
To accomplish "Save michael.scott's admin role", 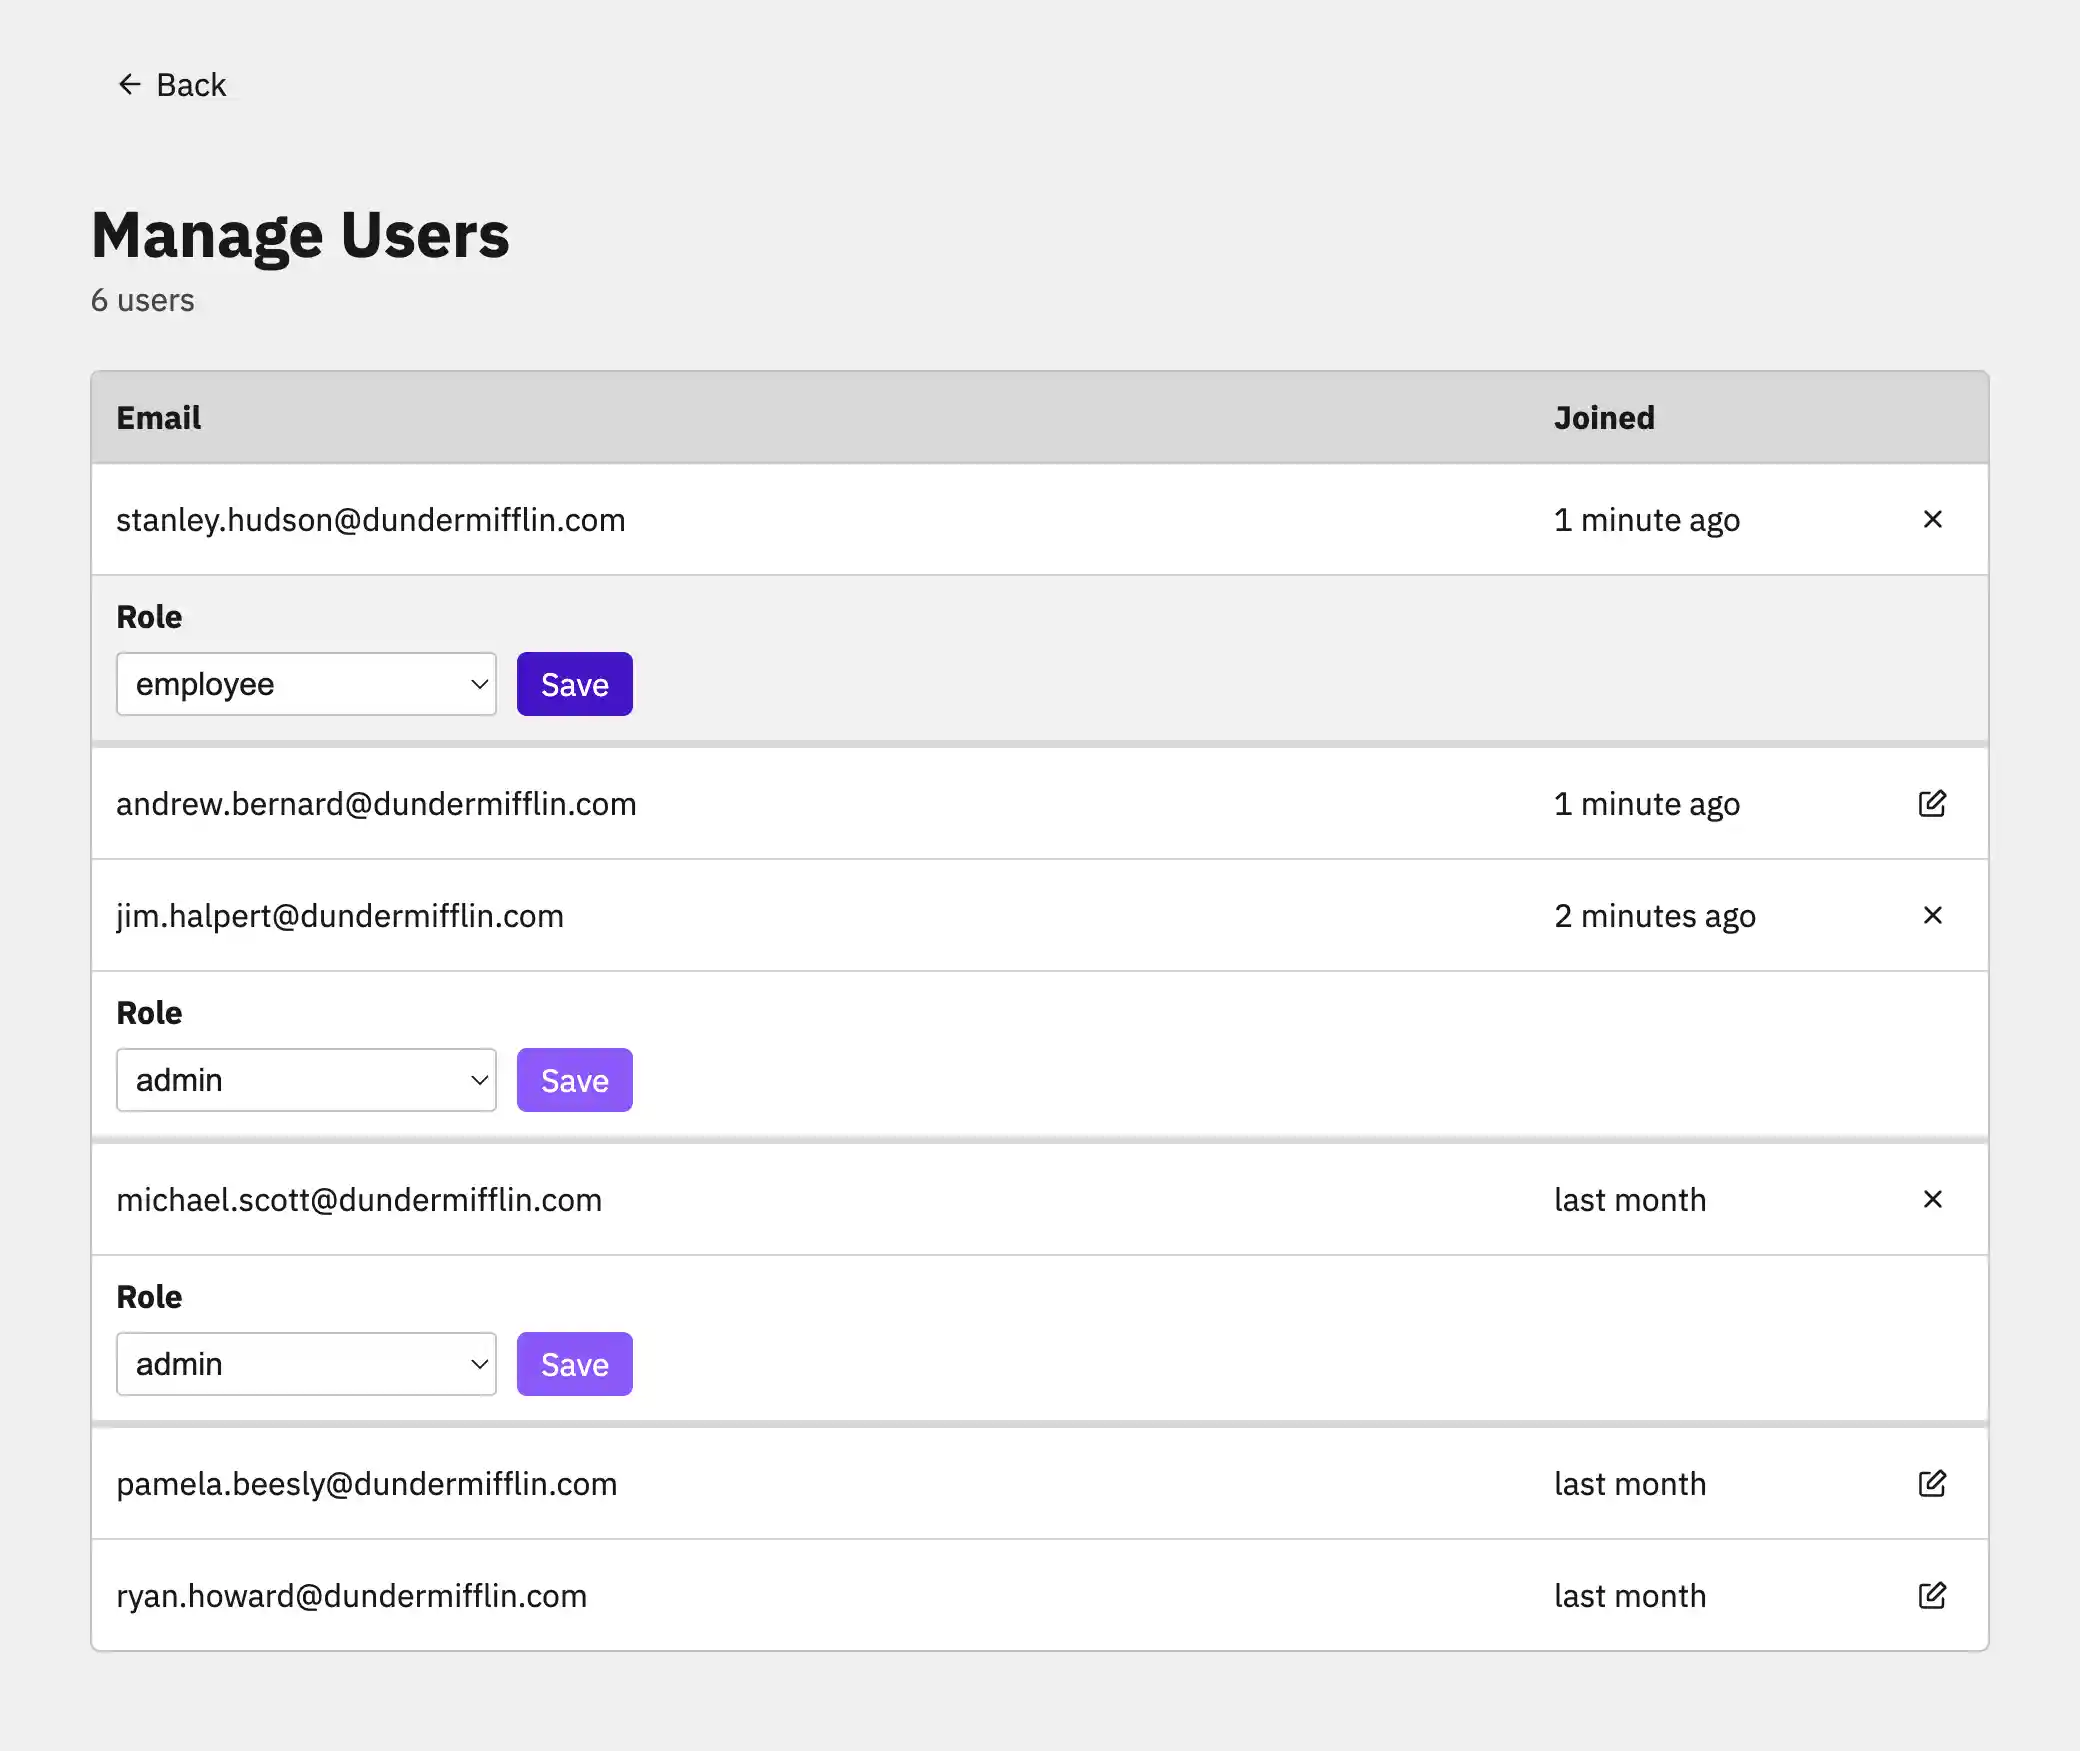I will pos(574,1364).
